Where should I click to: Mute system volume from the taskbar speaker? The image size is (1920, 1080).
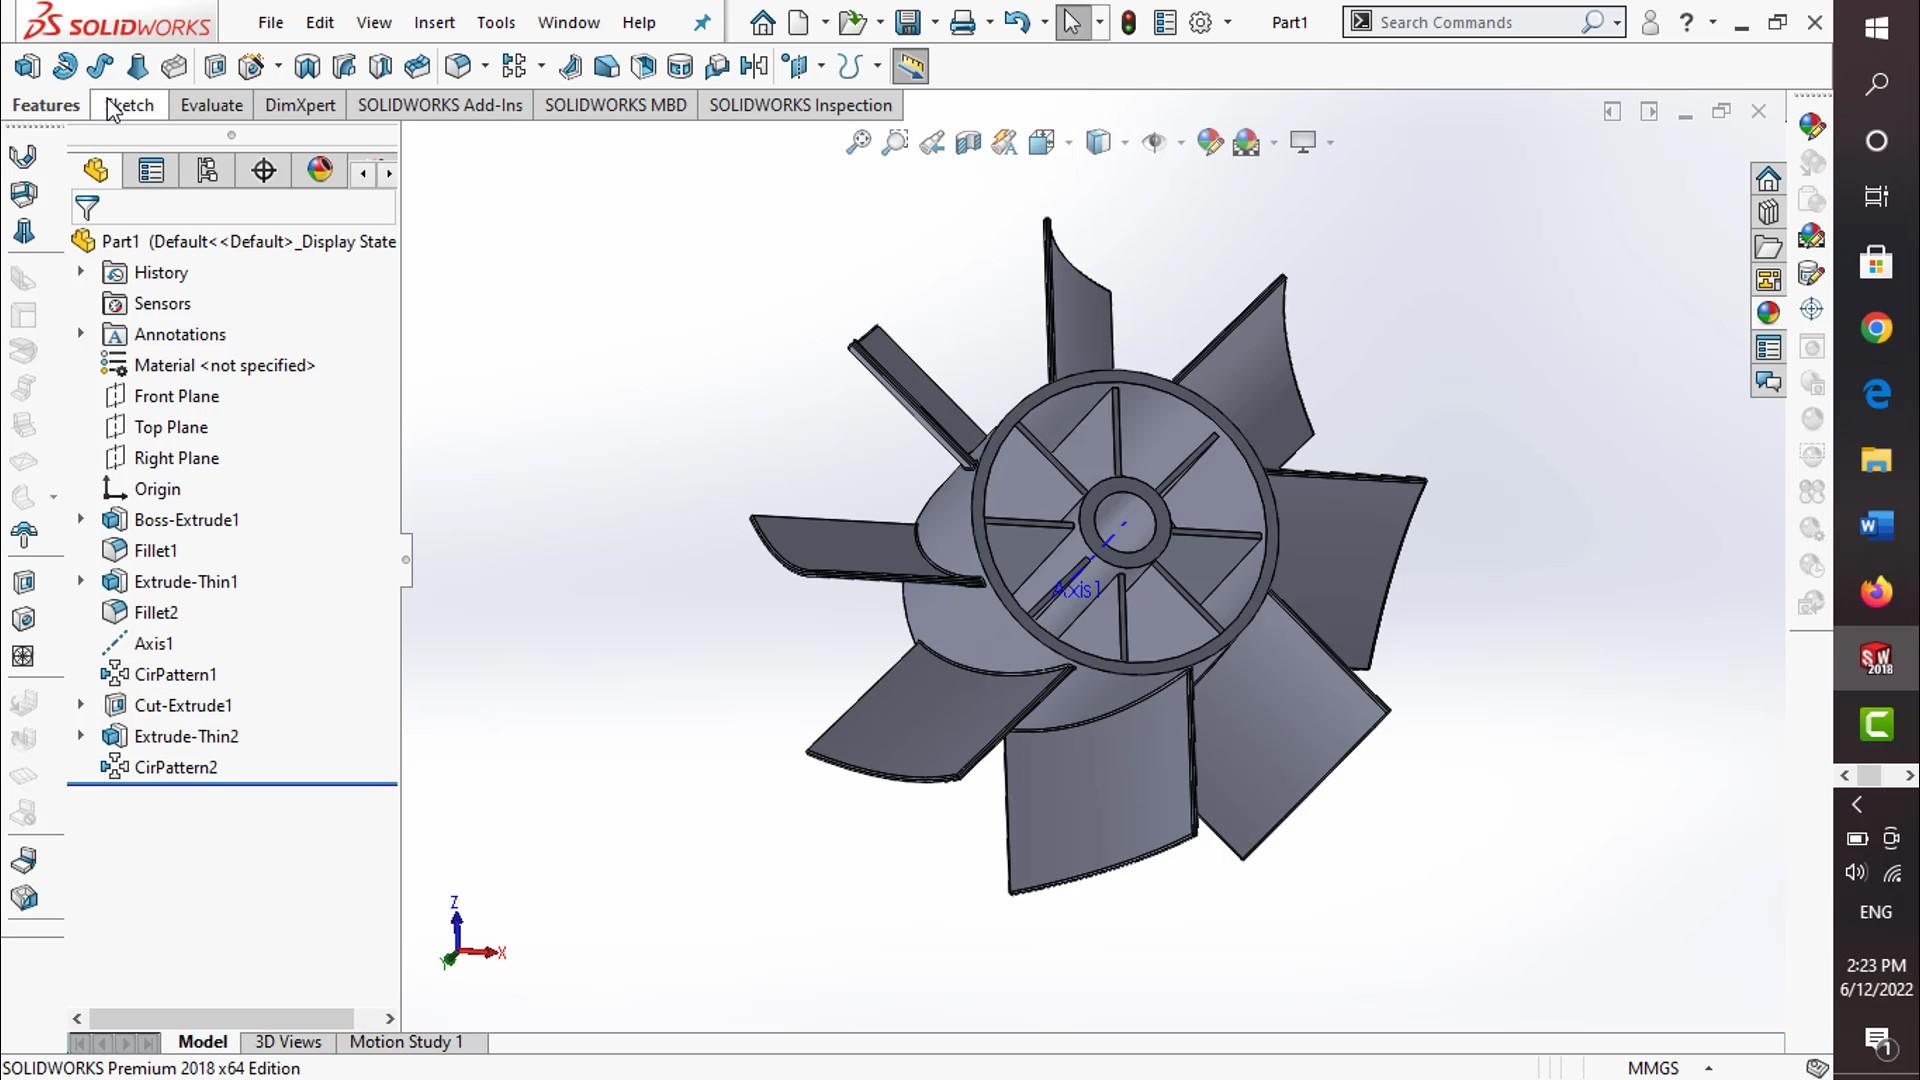(x=1855, y=872)
